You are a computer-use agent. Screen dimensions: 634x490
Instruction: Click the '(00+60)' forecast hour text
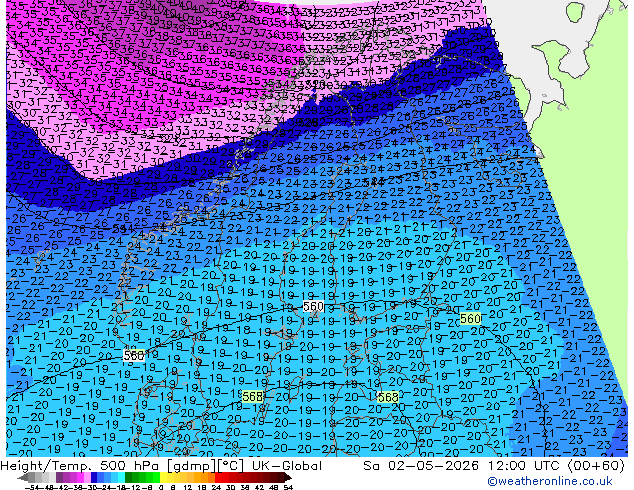[596, 466]
